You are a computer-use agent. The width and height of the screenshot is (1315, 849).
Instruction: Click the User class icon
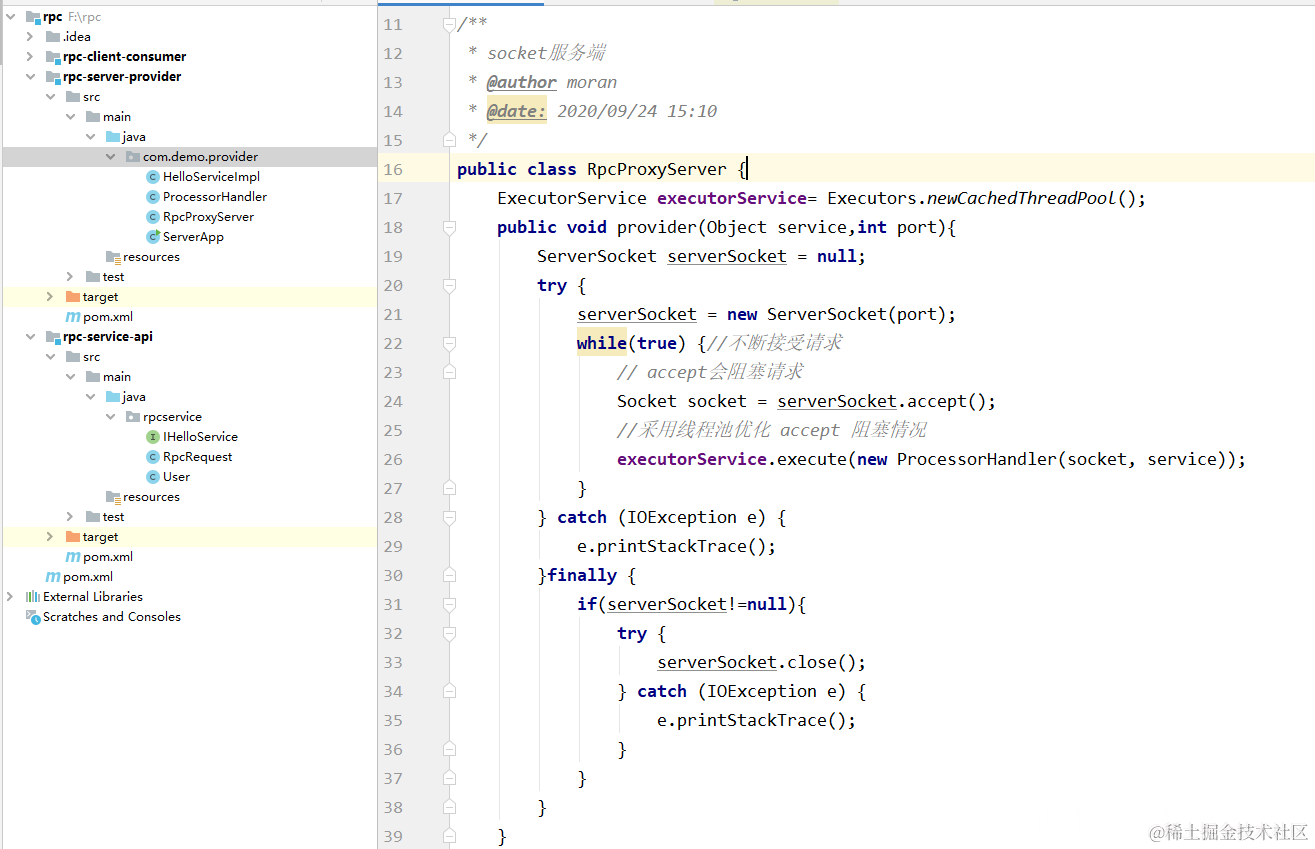point(153,477)
